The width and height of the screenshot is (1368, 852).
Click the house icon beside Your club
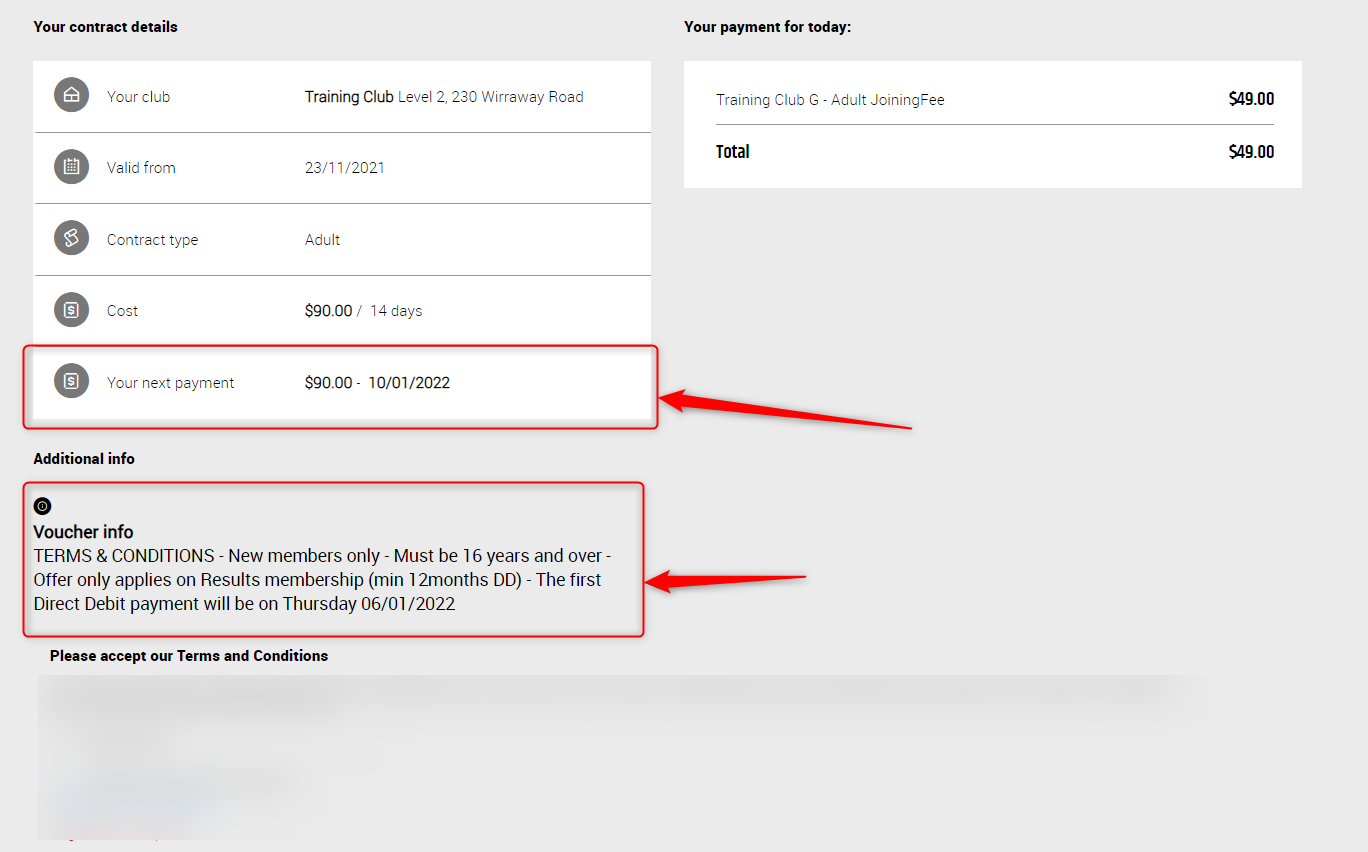coord(71,96)
